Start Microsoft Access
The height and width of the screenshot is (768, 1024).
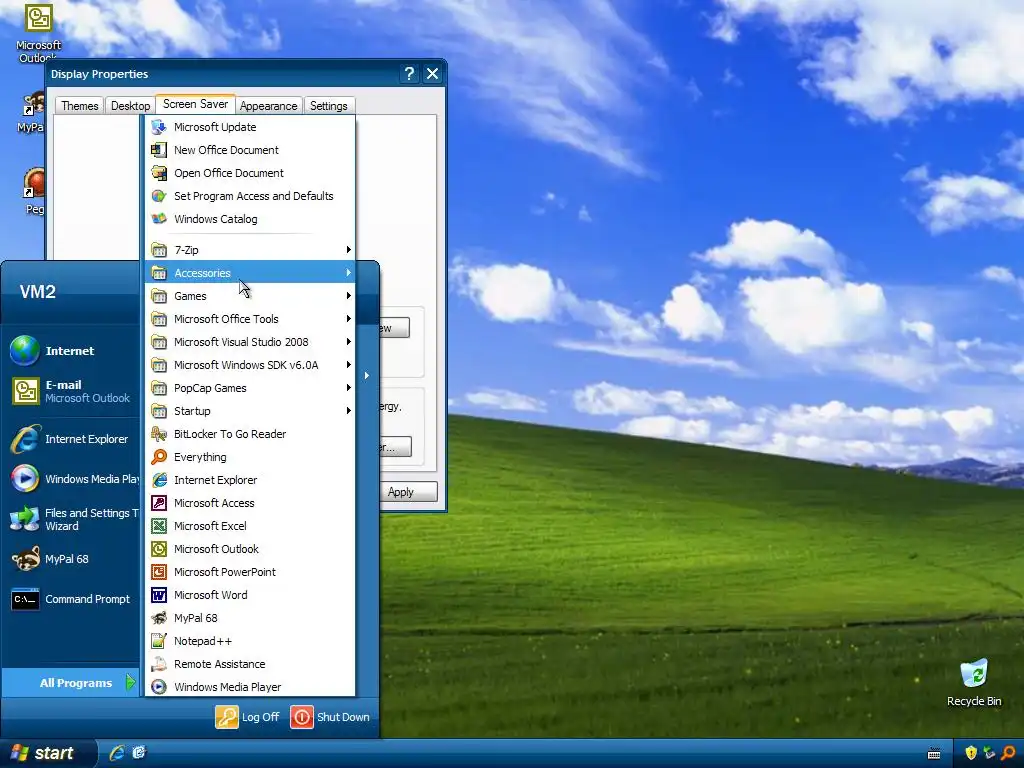[250, 503]
